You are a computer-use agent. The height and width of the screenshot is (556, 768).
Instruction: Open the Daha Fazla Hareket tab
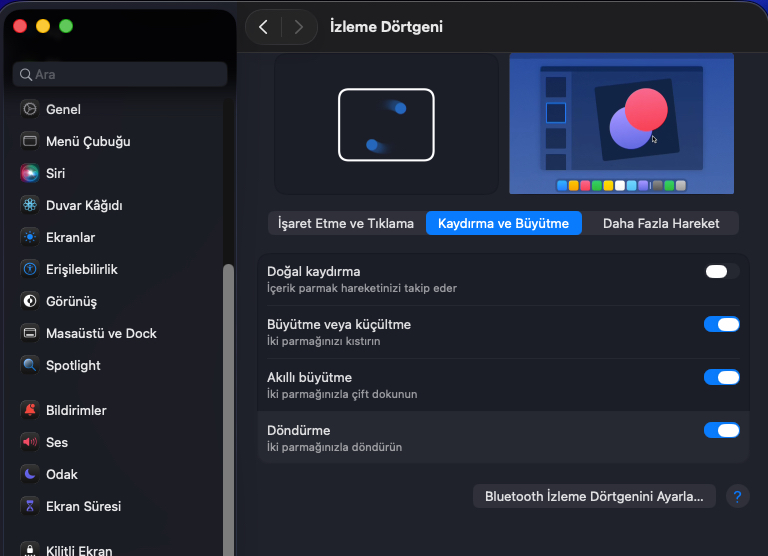click(660, 223)
